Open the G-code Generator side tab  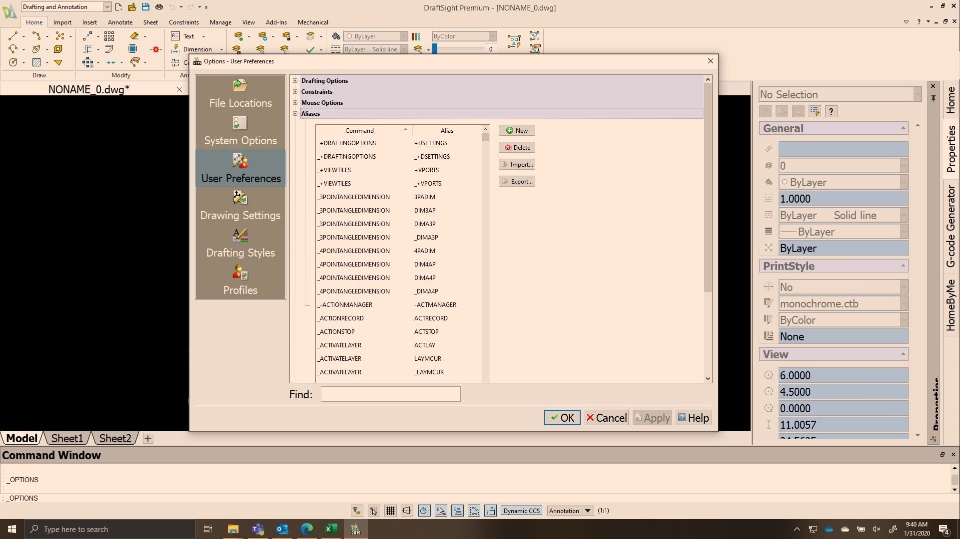[x=951, y=226]
